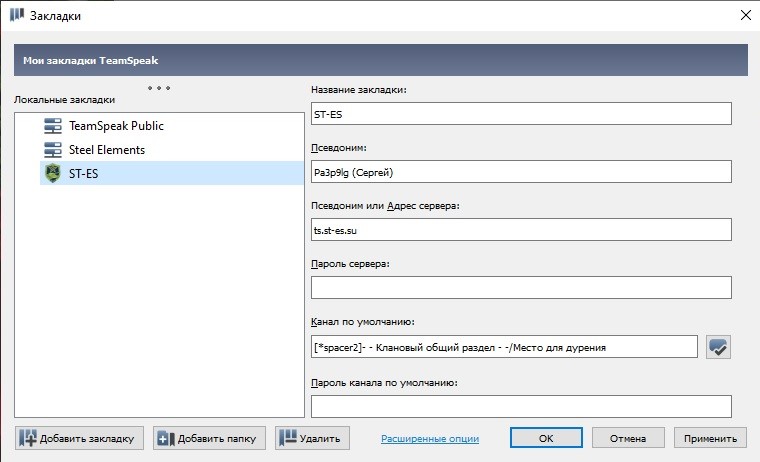Click the Псевдоним или Адрес сервера label

[385, 206]
